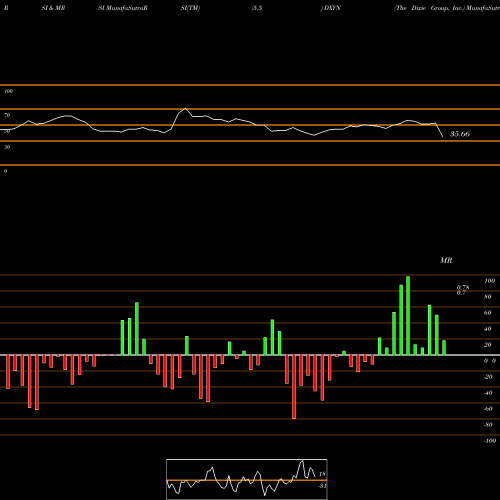The image size is (500, 500).
Task: Click the -80 label on MR axis
Action: [488, 425]
